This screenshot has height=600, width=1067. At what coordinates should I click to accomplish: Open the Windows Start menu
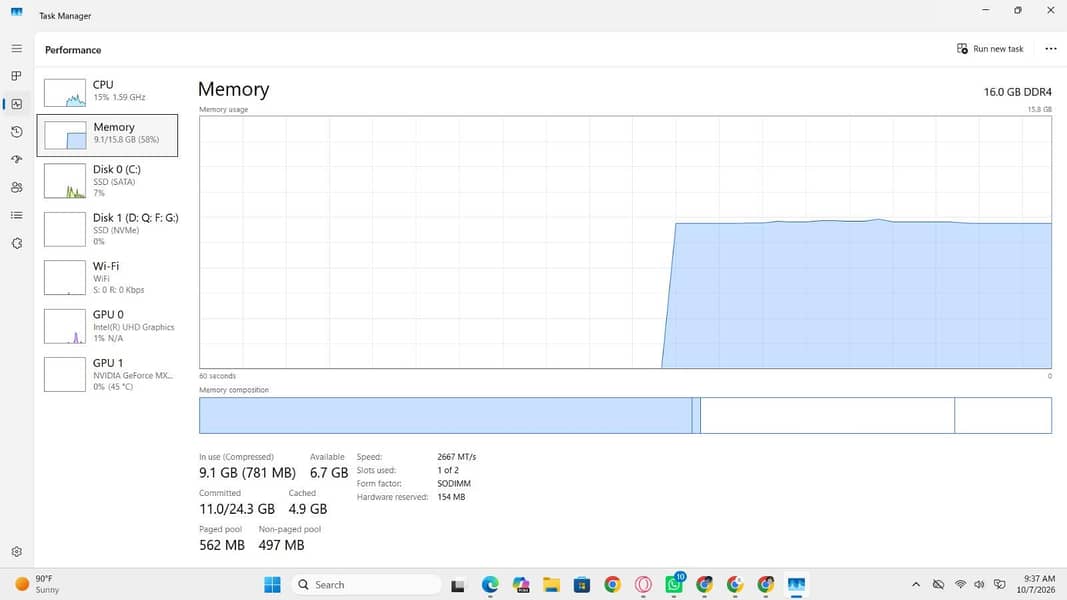[x=272, y=584]
